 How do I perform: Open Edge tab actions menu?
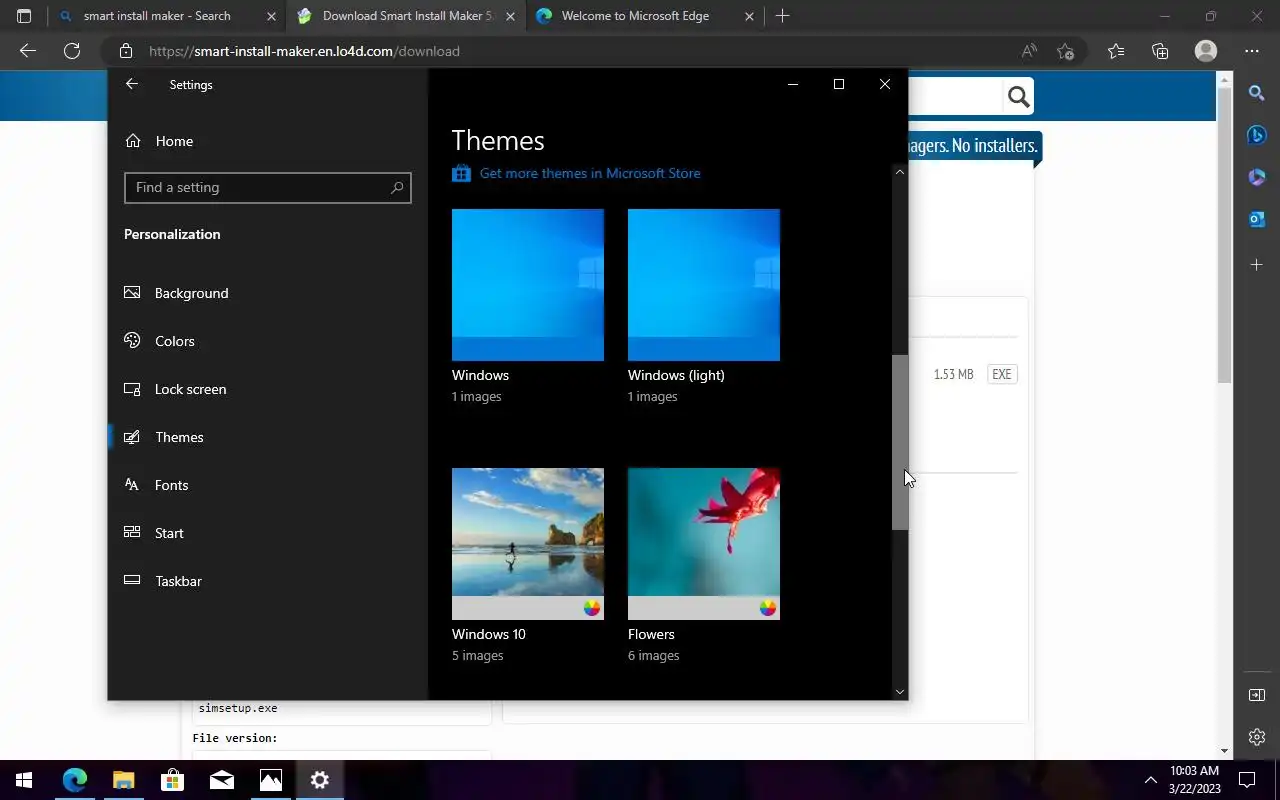24,16
